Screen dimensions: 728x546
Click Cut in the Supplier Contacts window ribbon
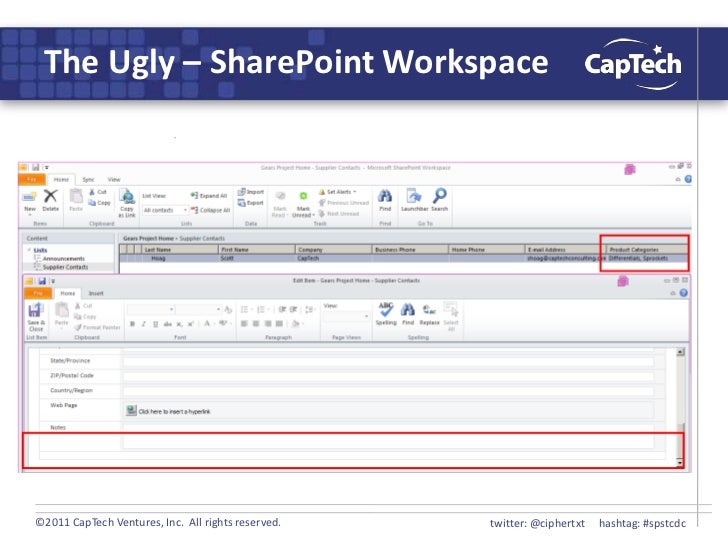[98, 192]
